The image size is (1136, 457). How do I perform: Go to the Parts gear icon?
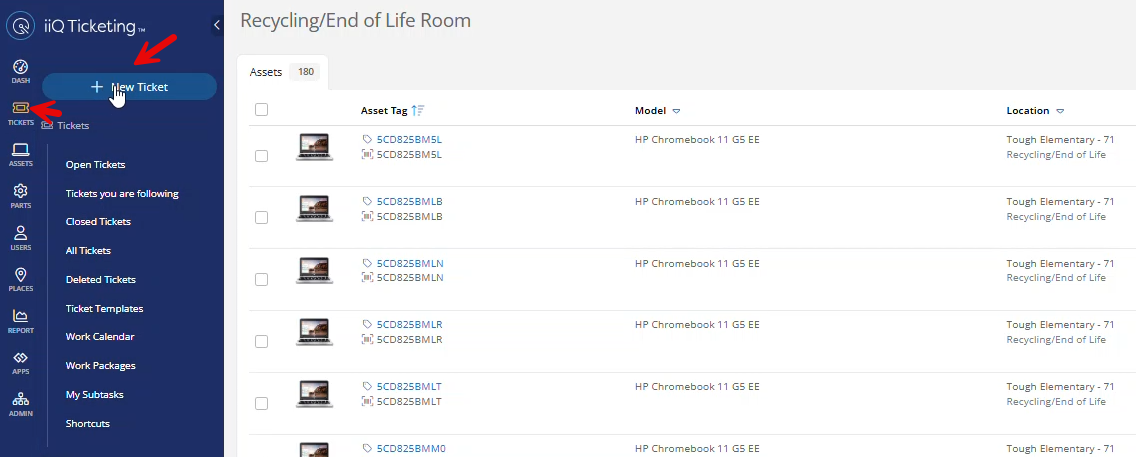coord(20,195)
